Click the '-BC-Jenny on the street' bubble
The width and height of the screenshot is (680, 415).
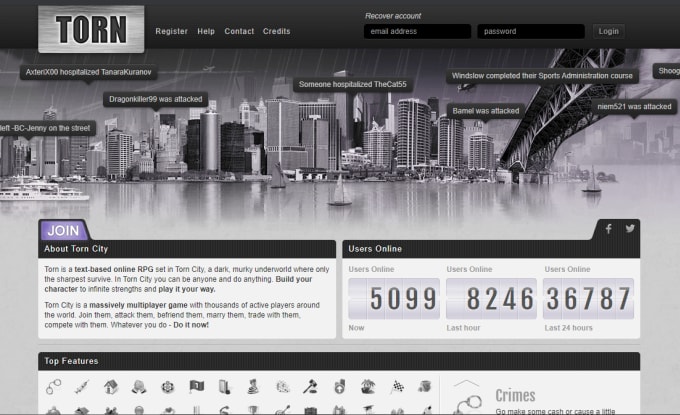click(x=46, y=128)
